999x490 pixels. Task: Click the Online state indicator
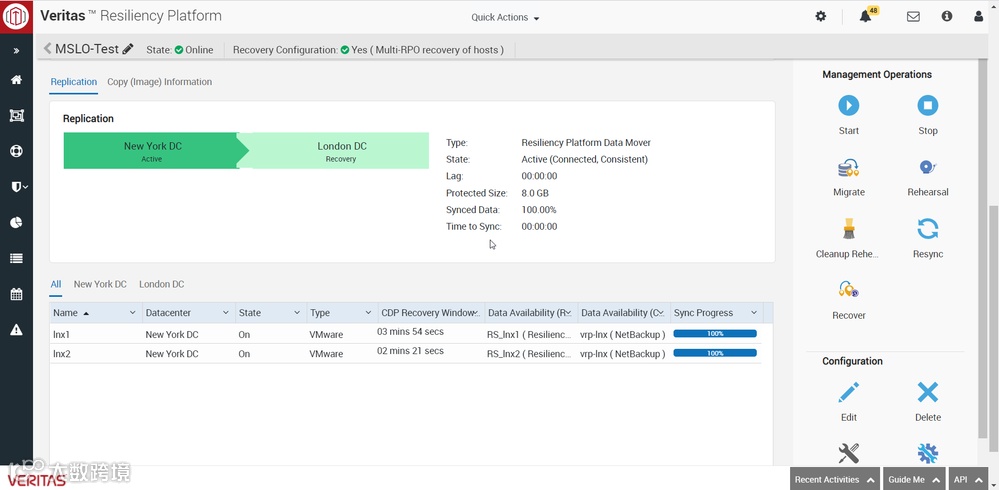[194, 50]
